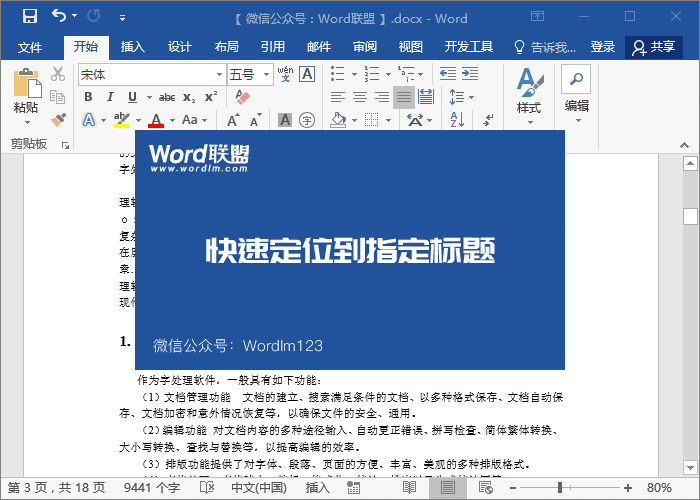The image size is (700, 500).
Task: Open the 视图 tab
Action: click(411, 46)
